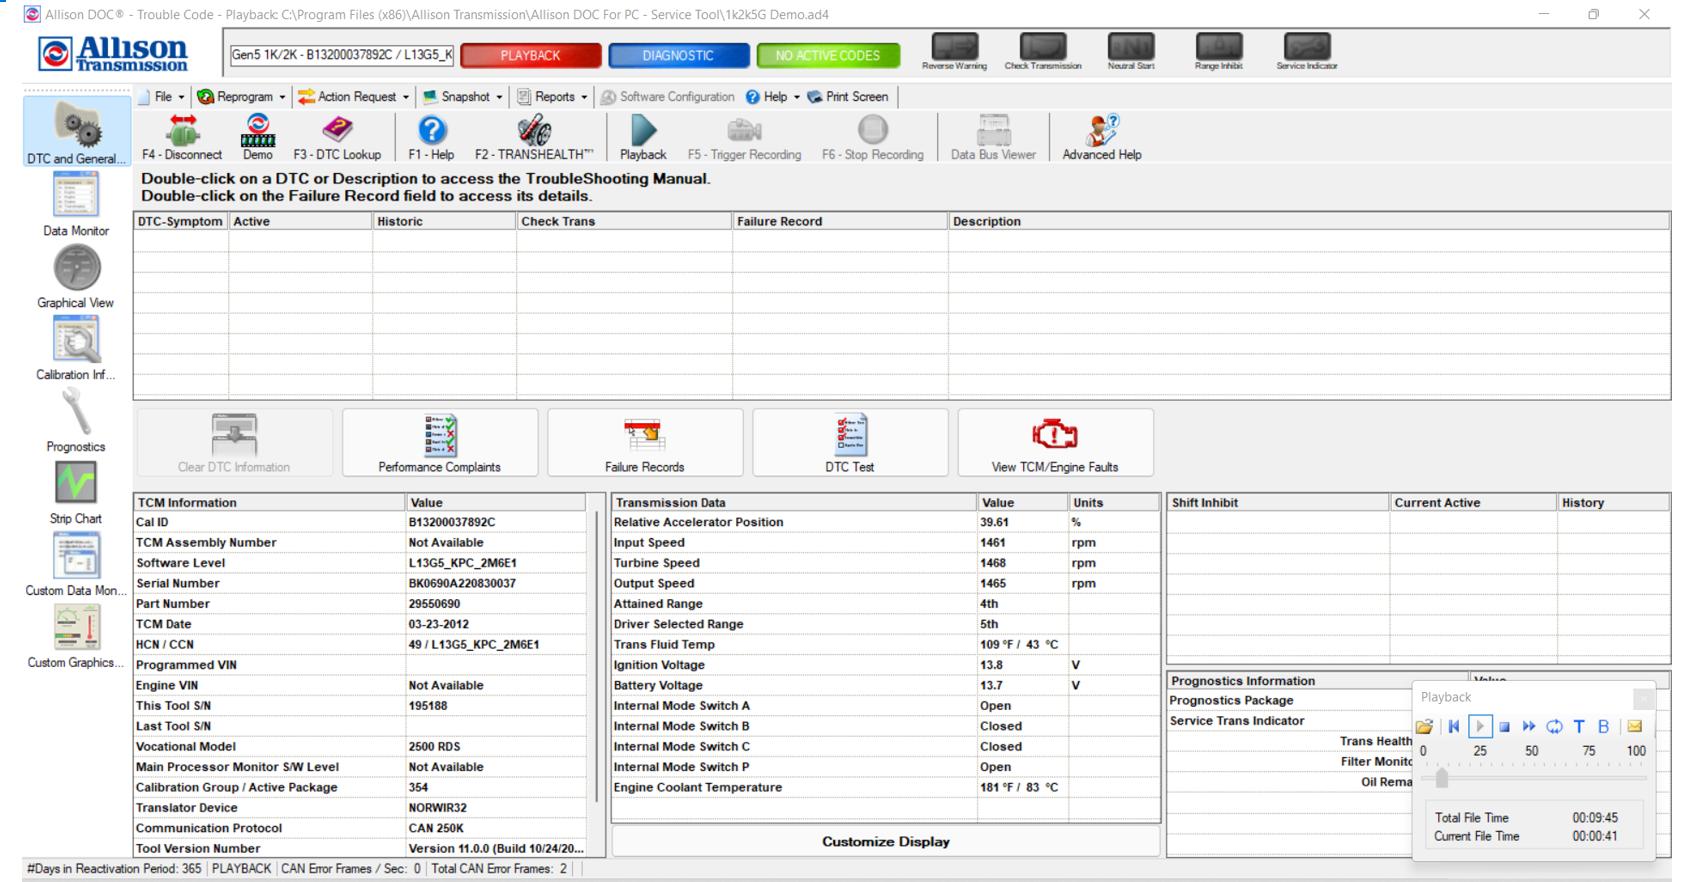
Task: Click the DIAGNOSTIC blue status button
Action: pos(678,56)
